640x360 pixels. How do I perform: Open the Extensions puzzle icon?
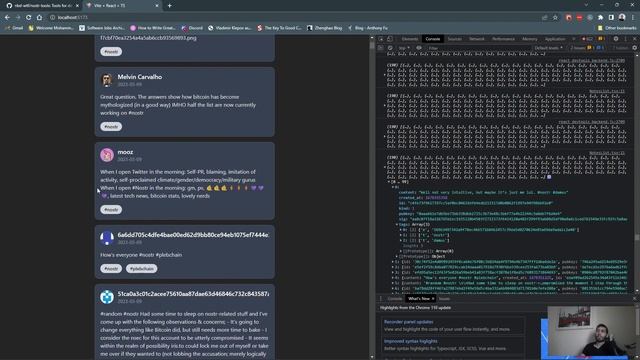click(600, 18)
